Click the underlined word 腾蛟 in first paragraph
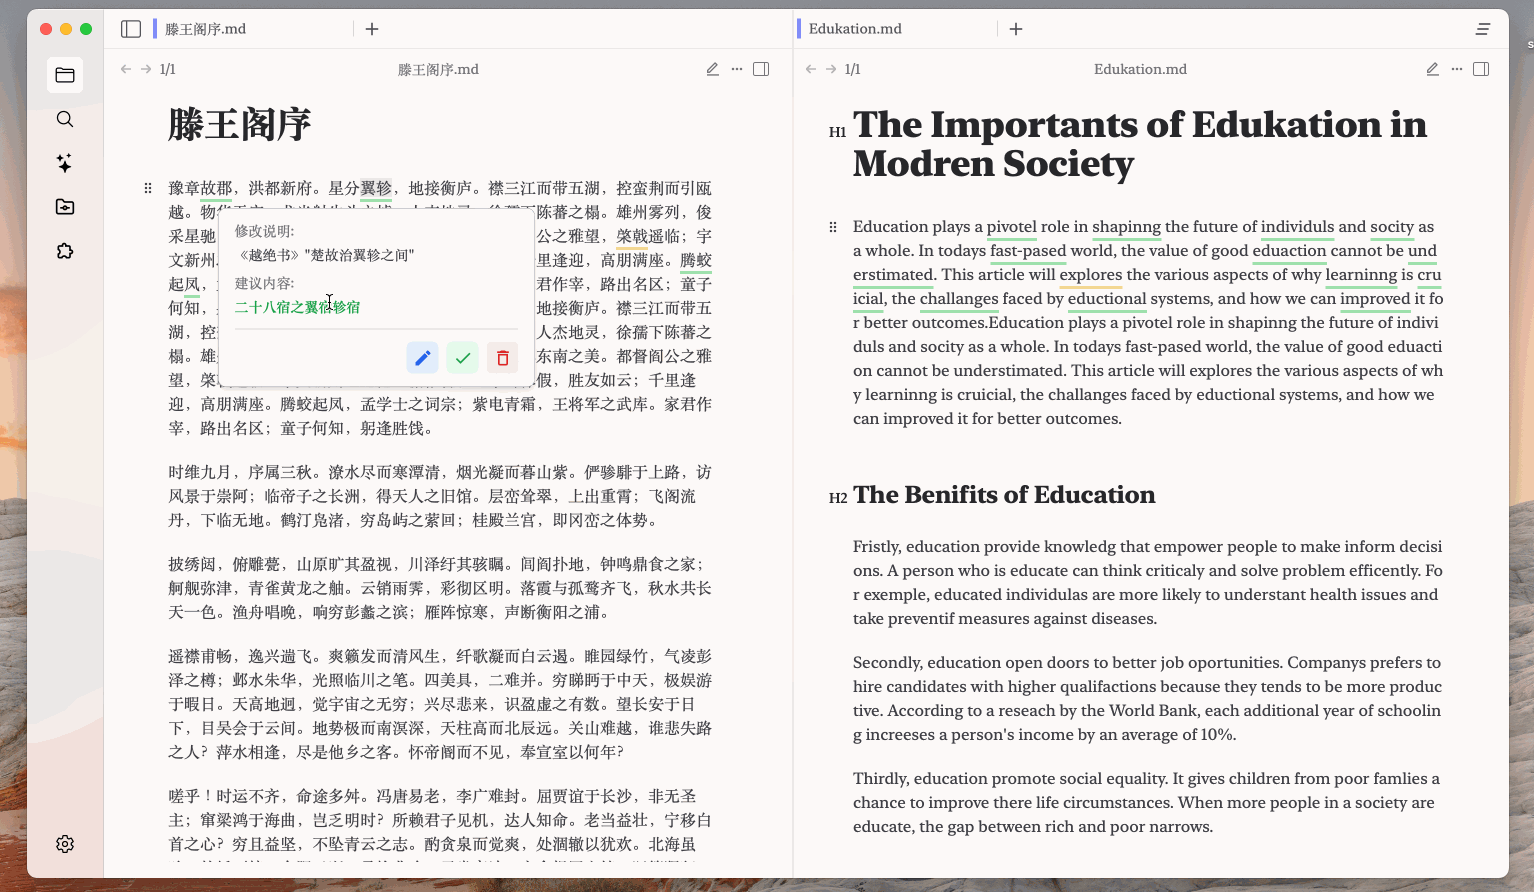Viewport: 1534px width, 892px height. pos(696,260)
